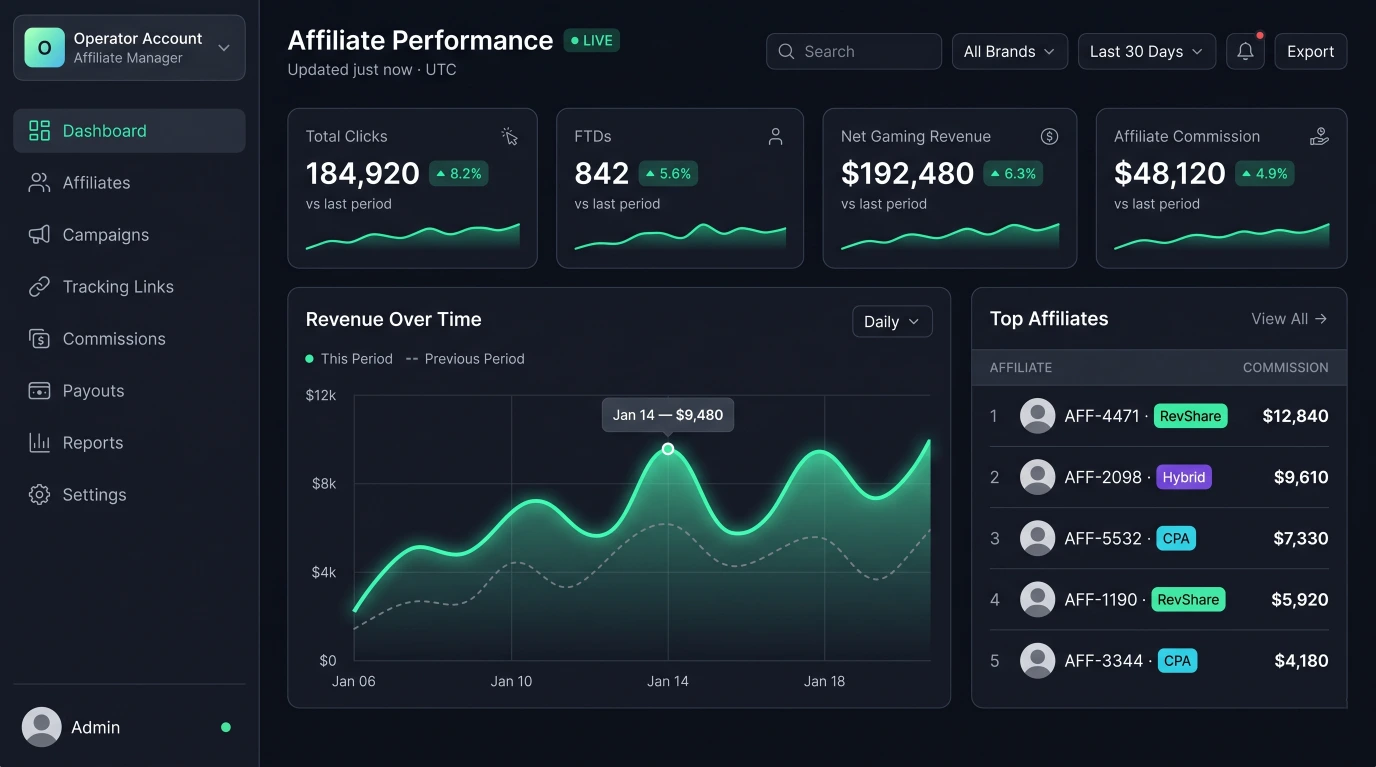Open Commissions menu item
Image resolution: width=1376 pixels, height=767 pixels.
[x=129, y=339]
